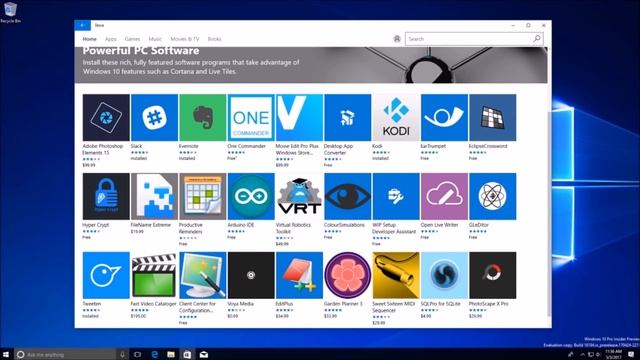
Task: Open Sweet Sixteen MIDI Sequencer tile
Action: click(396, 275)
